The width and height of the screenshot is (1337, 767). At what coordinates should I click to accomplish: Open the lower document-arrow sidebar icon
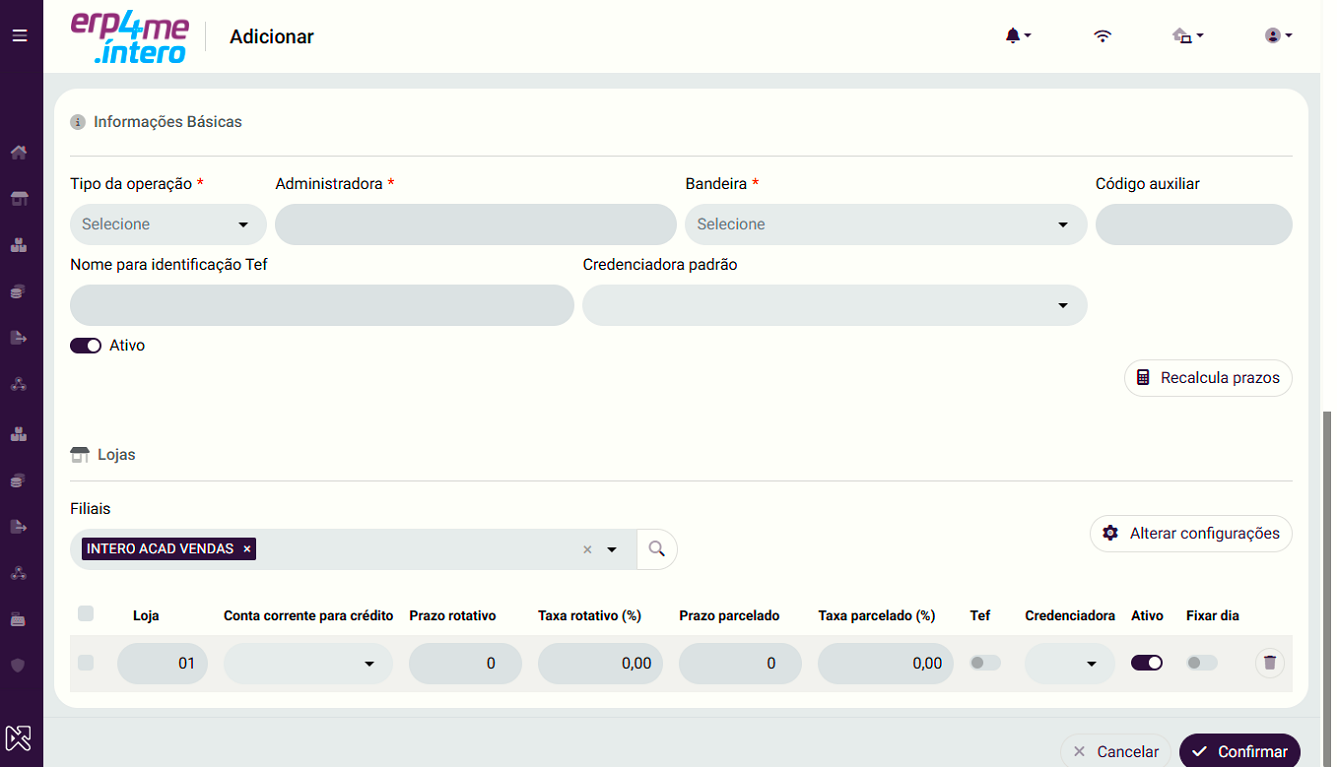click(18, 527)
